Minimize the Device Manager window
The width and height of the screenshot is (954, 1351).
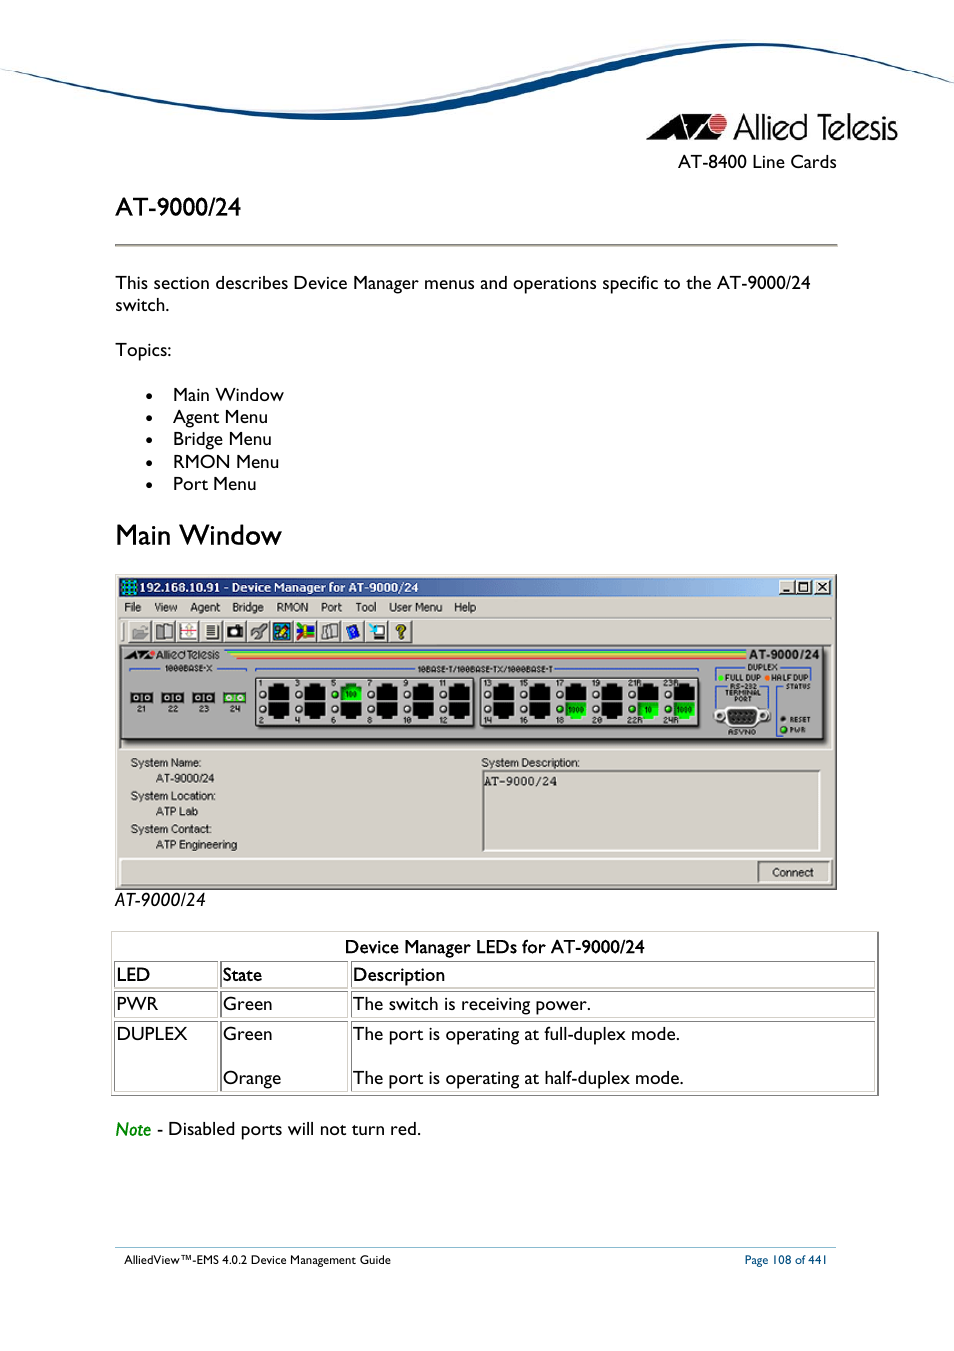pos(787,587)
